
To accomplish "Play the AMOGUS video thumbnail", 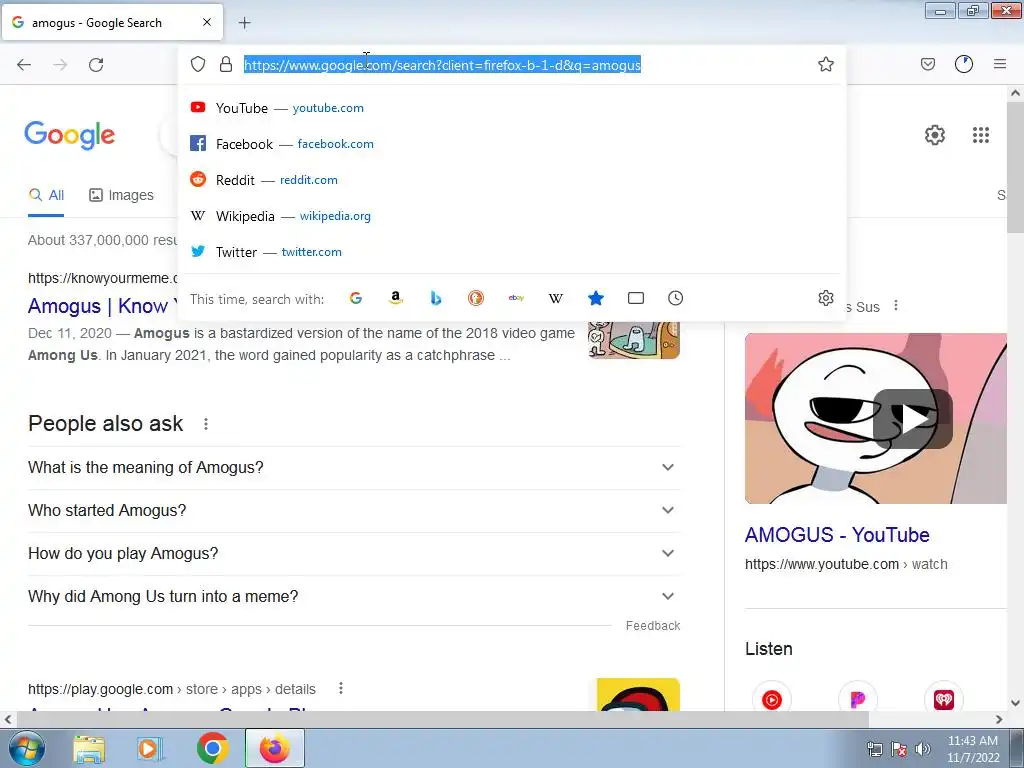I will 912,419.
